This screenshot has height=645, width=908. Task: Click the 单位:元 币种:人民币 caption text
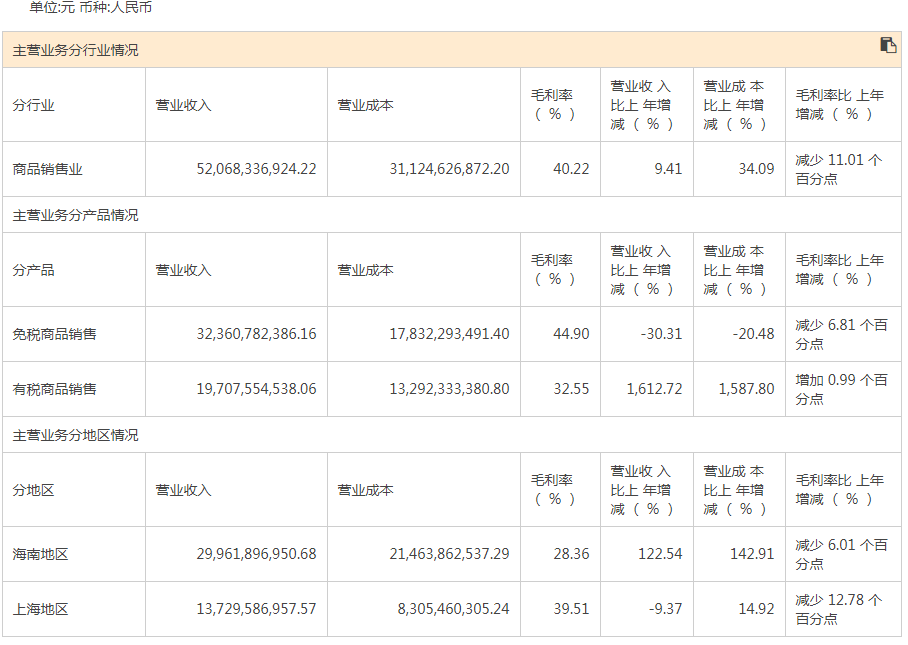click(91, 8)
